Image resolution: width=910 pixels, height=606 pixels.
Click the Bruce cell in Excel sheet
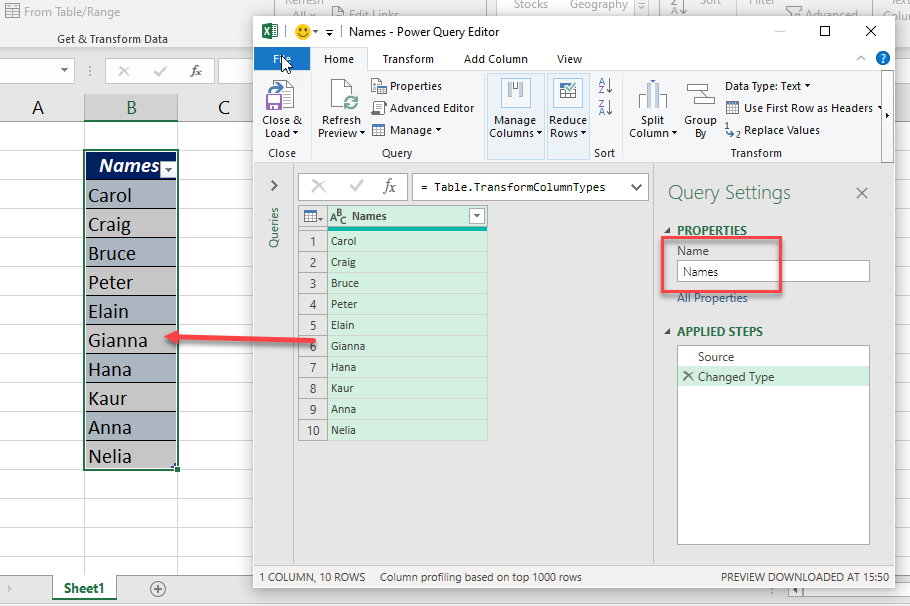[131, 253]
